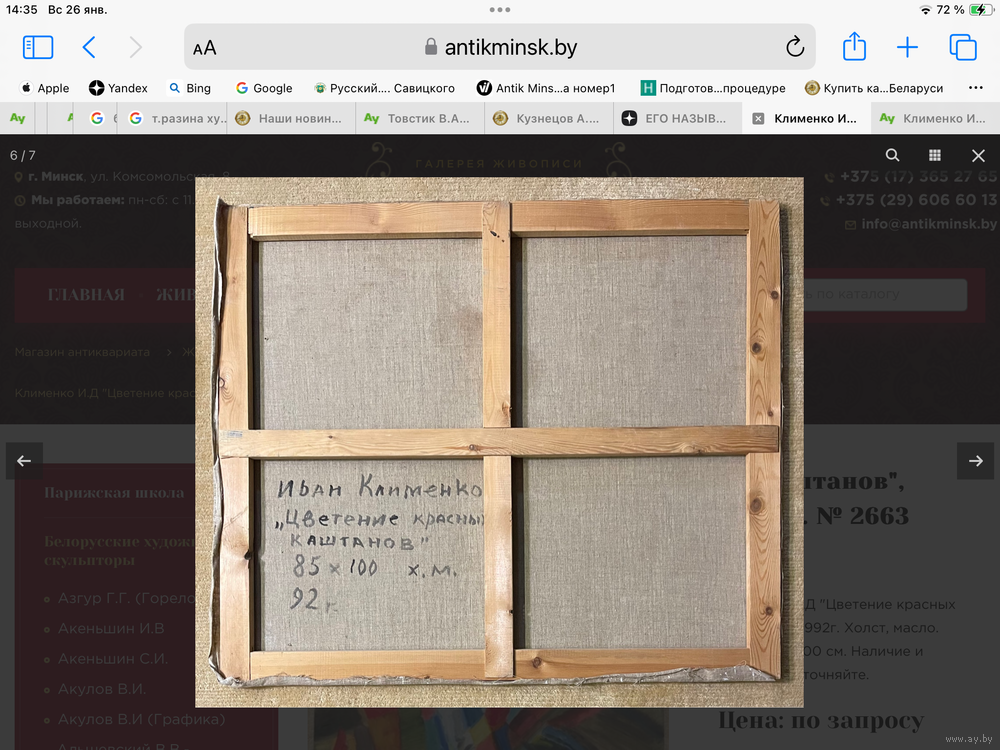
Task: Open a new tab with plus
Action: coord(907,47)
